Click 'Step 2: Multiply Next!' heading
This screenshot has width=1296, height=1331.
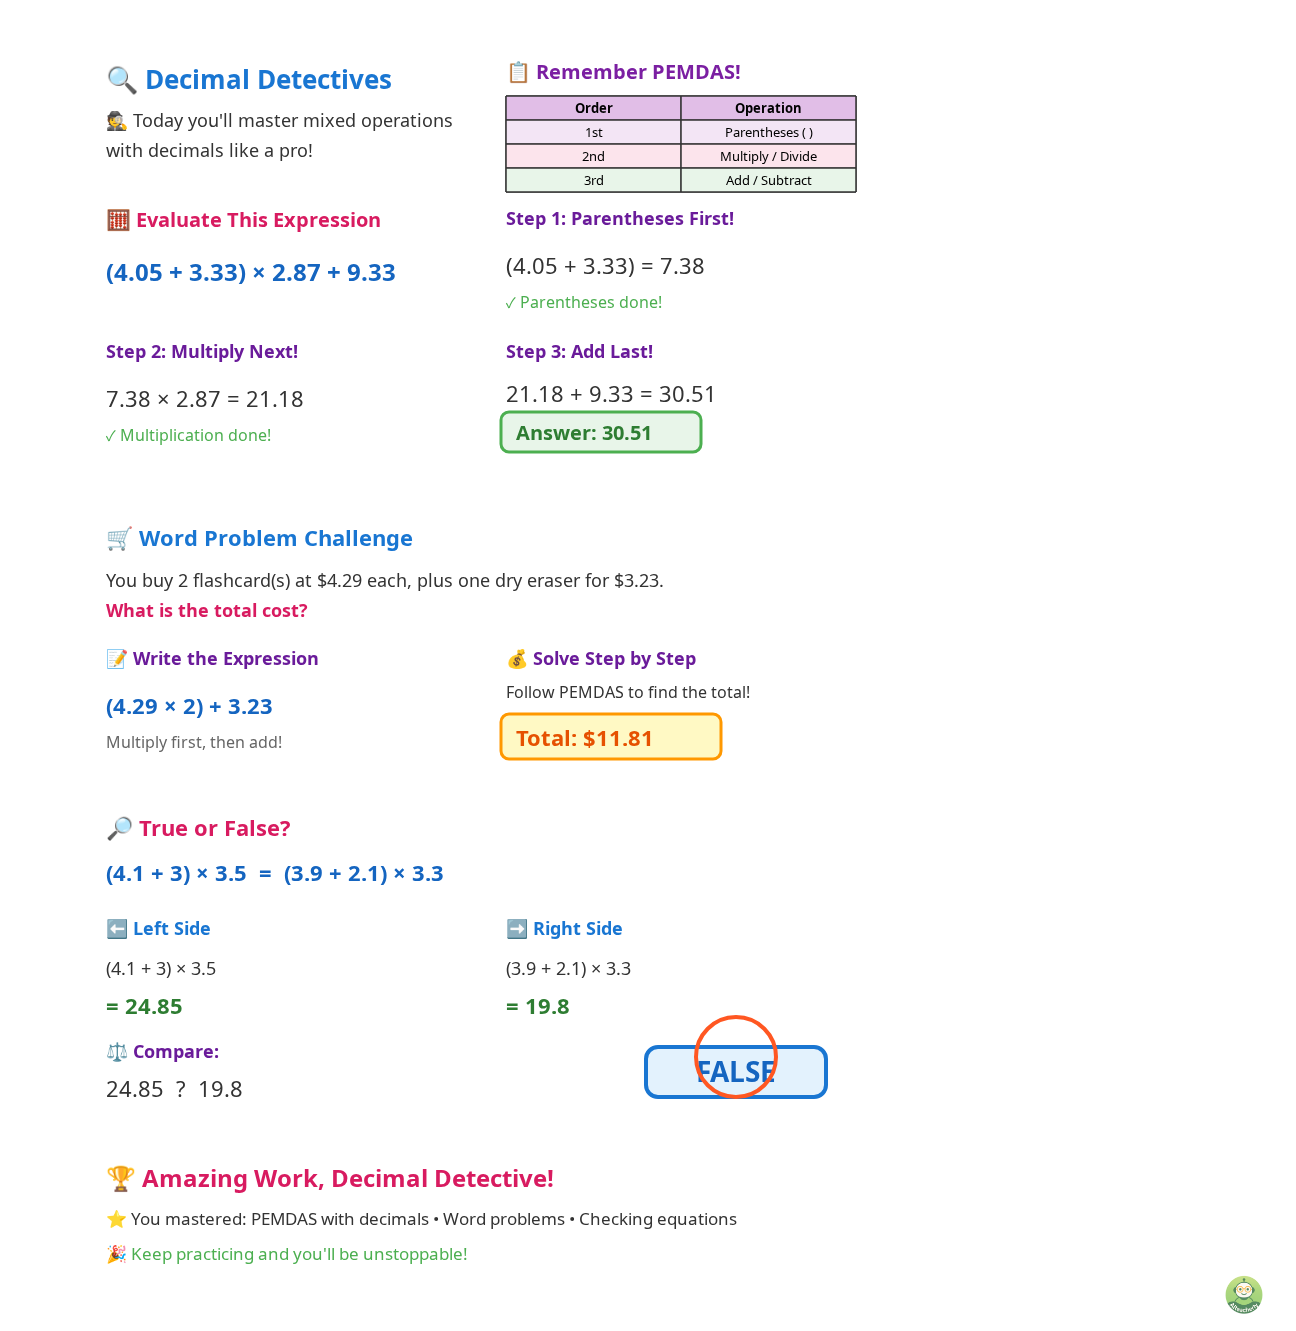pos(202,352)
